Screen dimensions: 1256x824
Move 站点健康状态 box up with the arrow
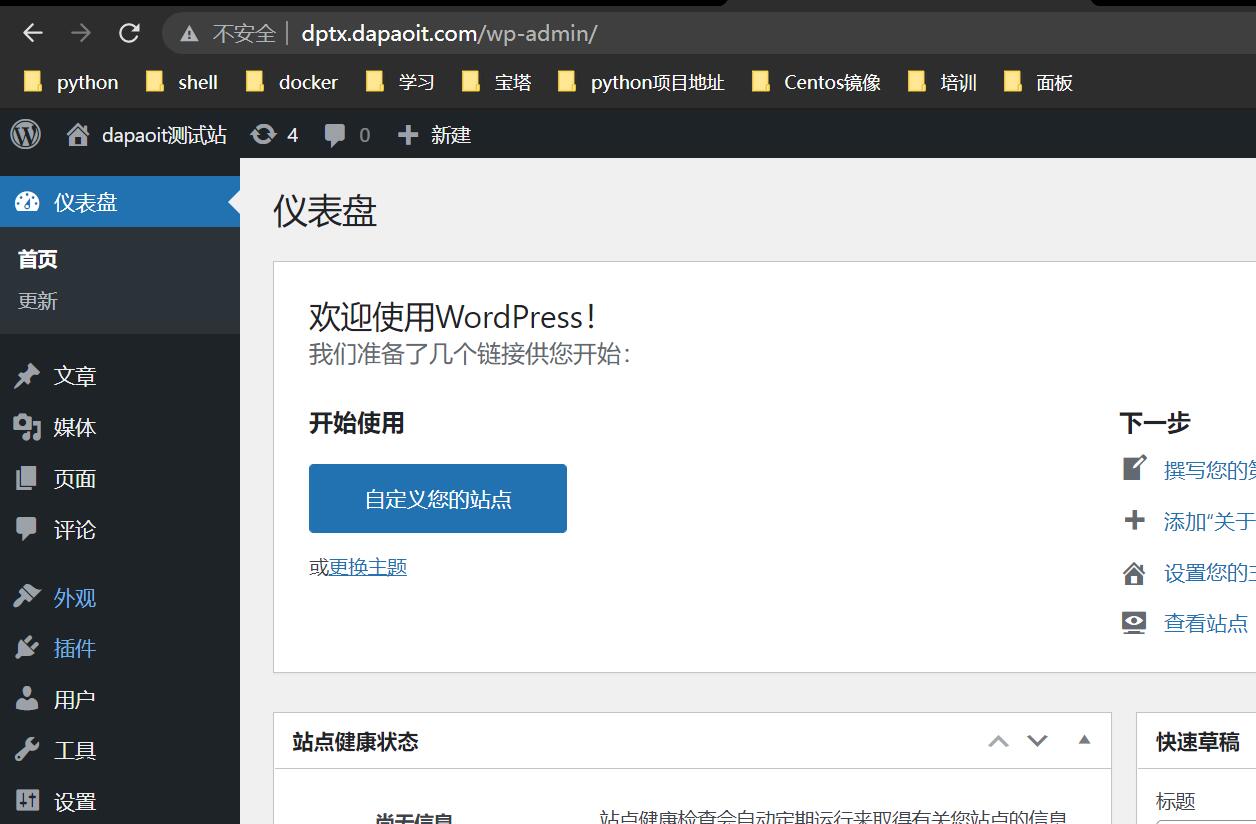[x=998, y=741]
